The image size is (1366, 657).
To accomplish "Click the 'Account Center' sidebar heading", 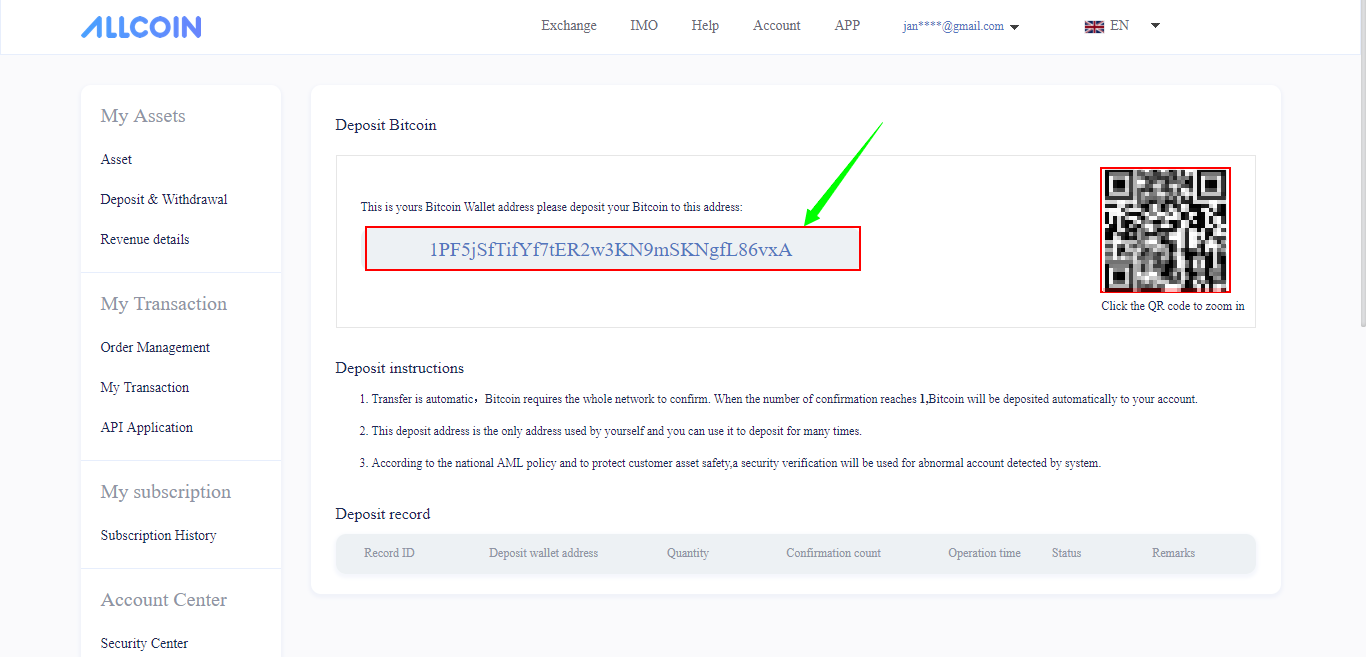I will (164, 601).
